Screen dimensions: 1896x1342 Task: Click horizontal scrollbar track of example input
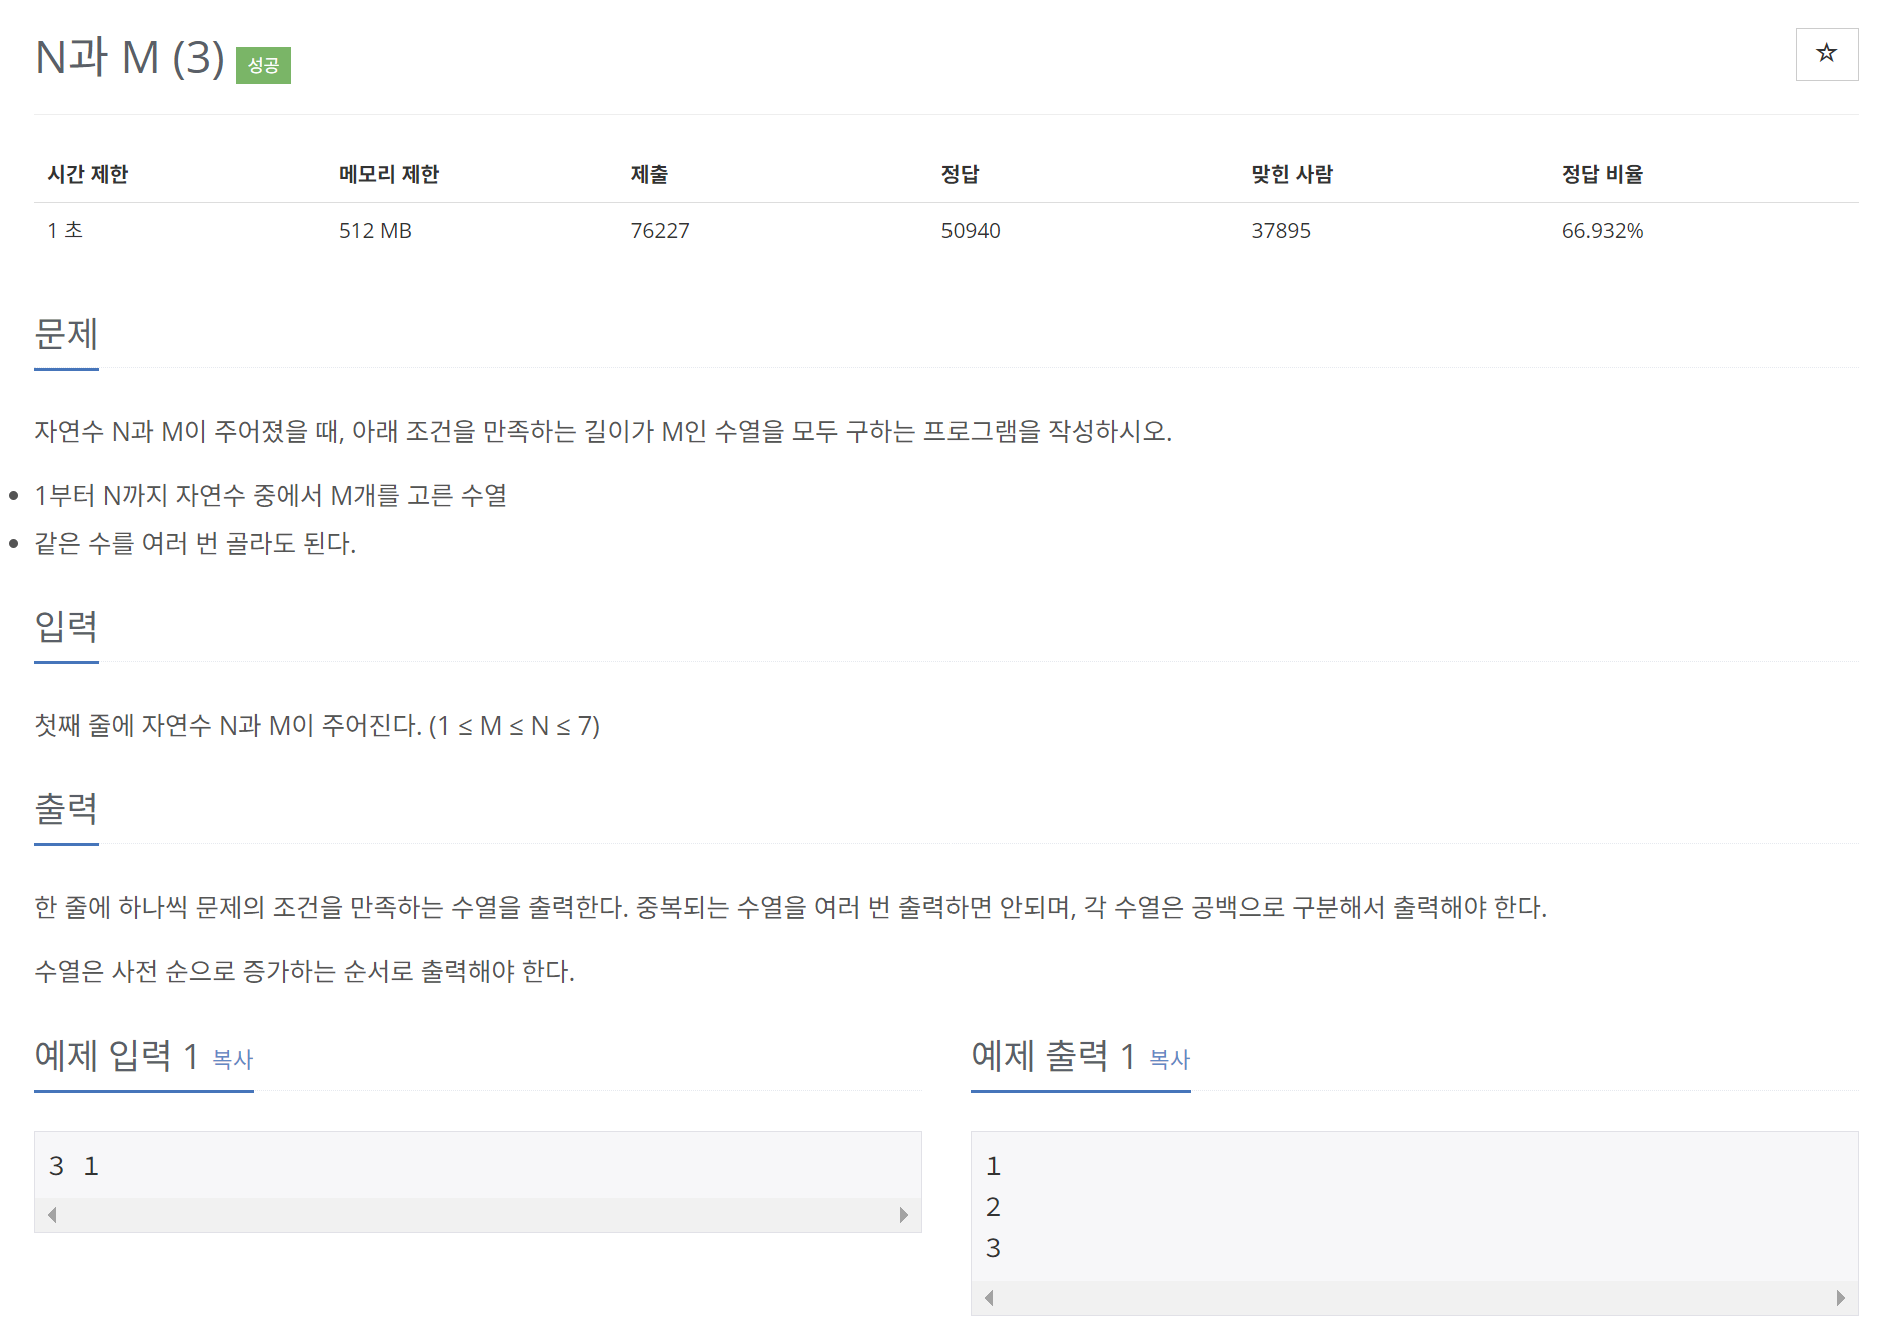pos(478,1215)
